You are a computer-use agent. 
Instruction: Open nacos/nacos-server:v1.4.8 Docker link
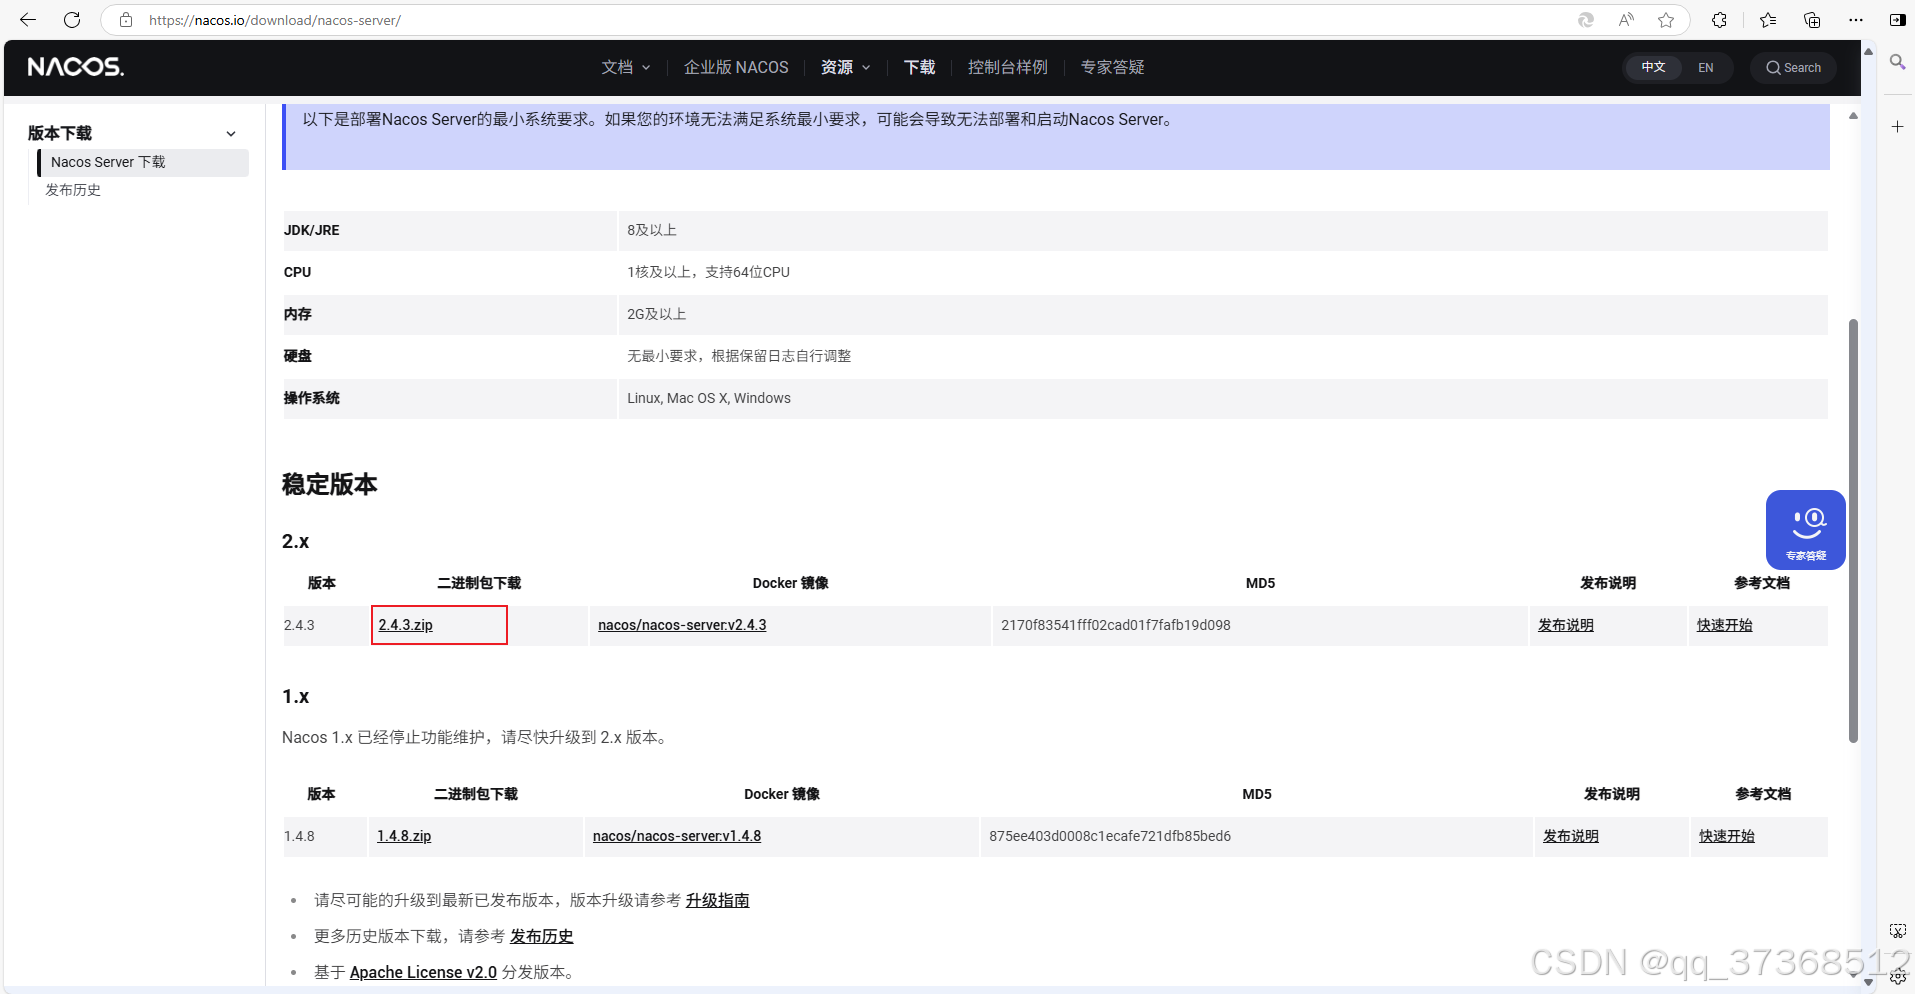click(677, 836)
